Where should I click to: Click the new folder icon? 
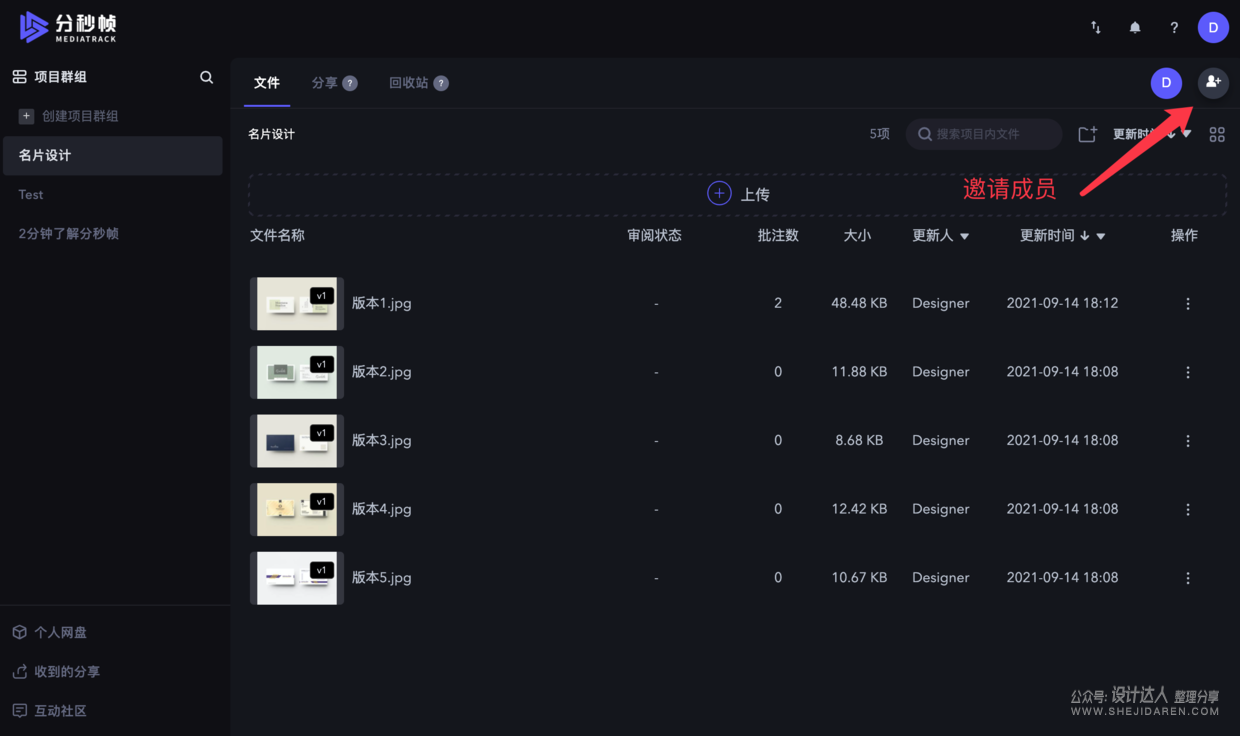[x=1087, y=133]
